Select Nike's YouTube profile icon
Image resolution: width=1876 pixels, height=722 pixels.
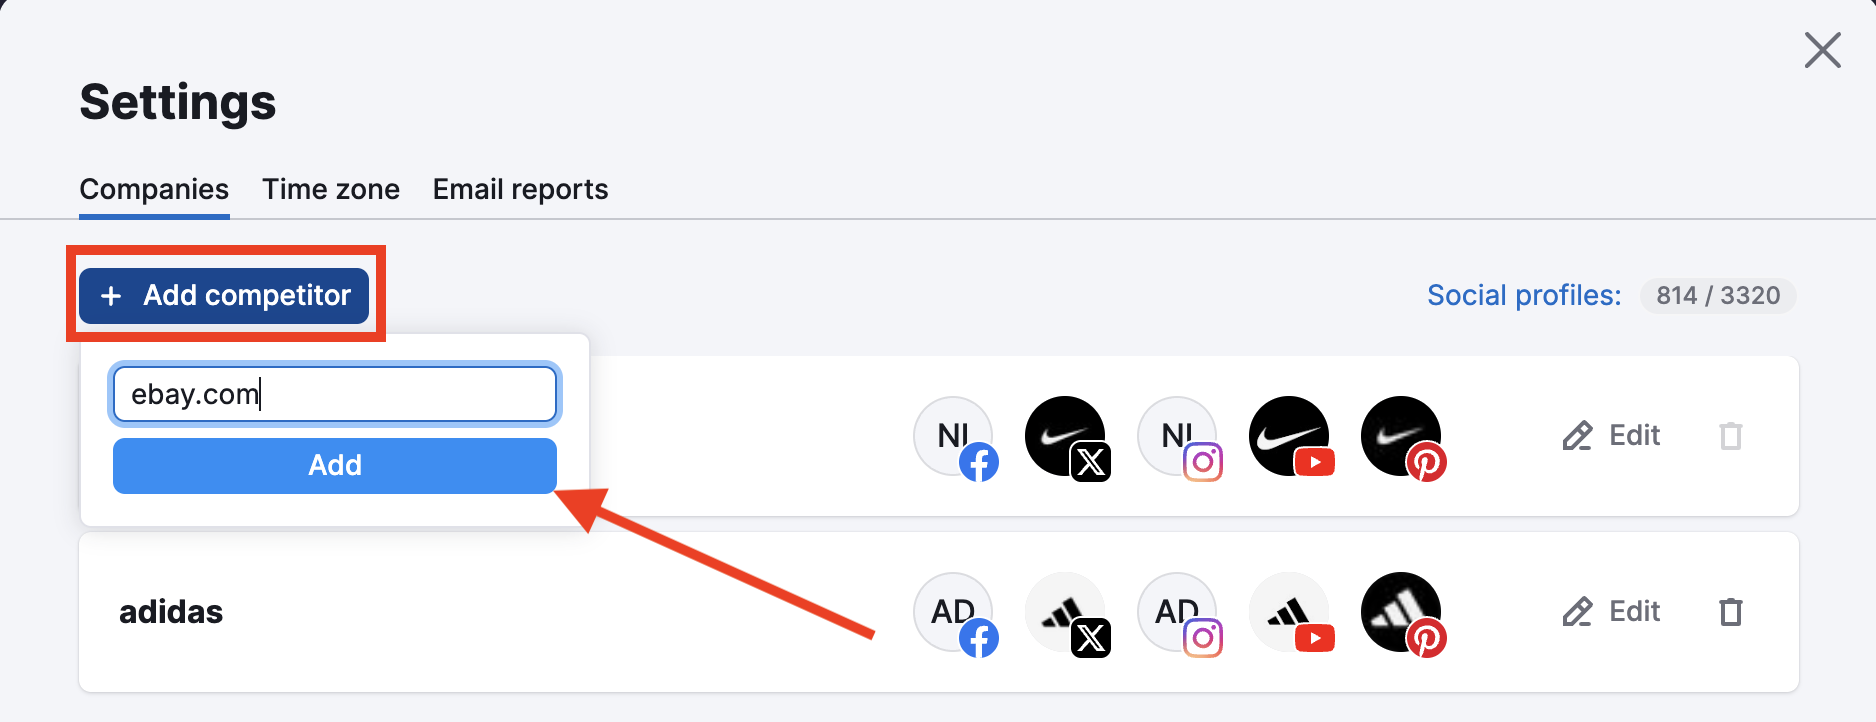1291,438
